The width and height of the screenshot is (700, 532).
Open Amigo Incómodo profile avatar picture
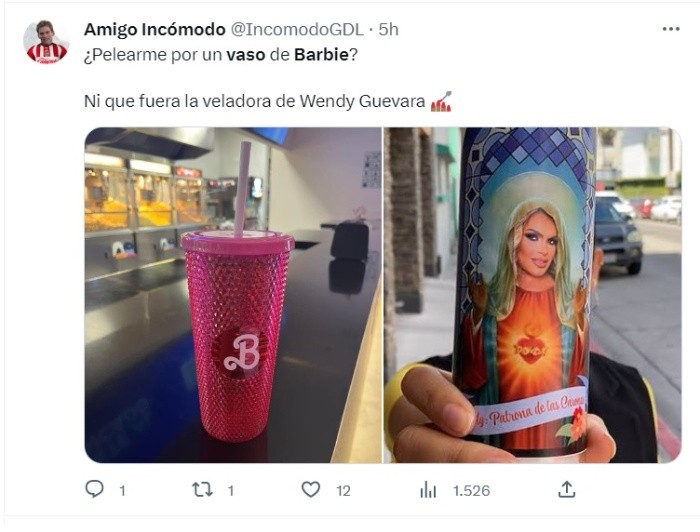pyautogui.click(x=46, y=42)
